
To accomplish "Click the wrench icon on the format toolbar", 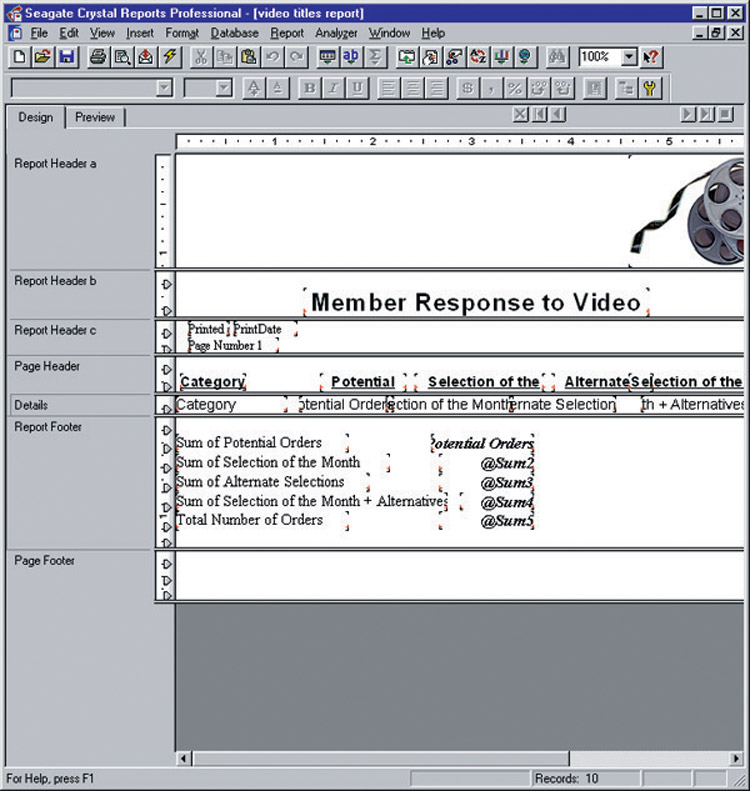I will tap(650, 88).
